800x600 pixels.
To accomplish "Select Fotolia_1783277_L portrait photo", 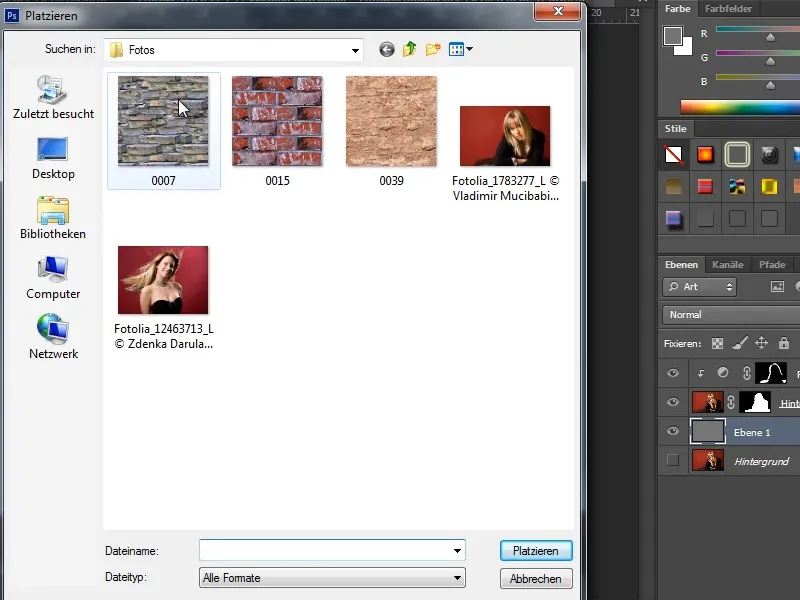I will (x=505, y=136).
